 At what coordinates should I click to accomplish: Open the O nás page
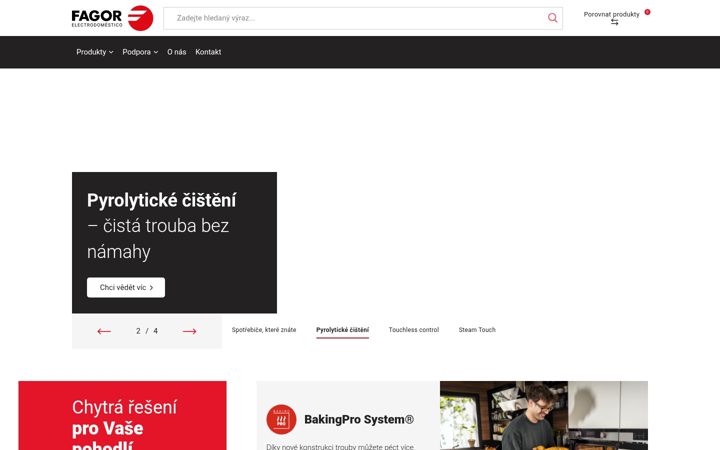click(x=177, y=52)
